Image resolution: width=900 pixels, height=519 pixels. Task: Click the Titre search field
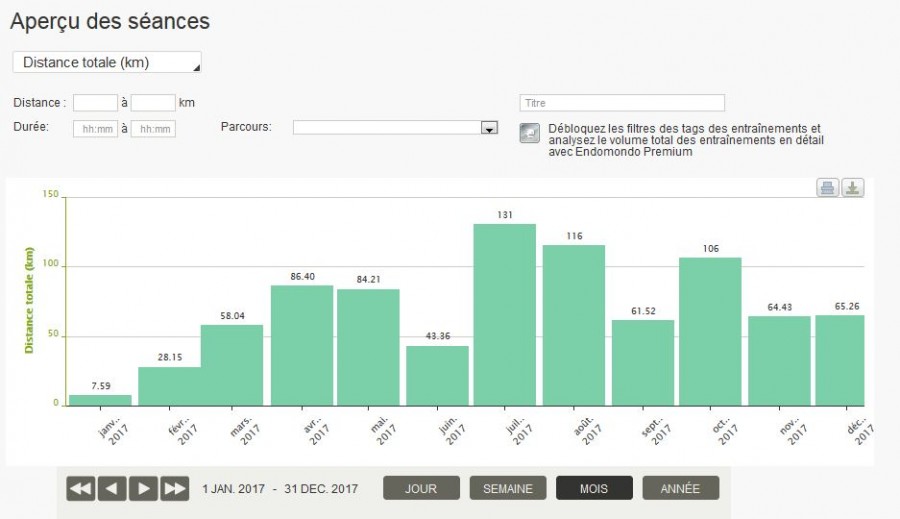point(622,103)
